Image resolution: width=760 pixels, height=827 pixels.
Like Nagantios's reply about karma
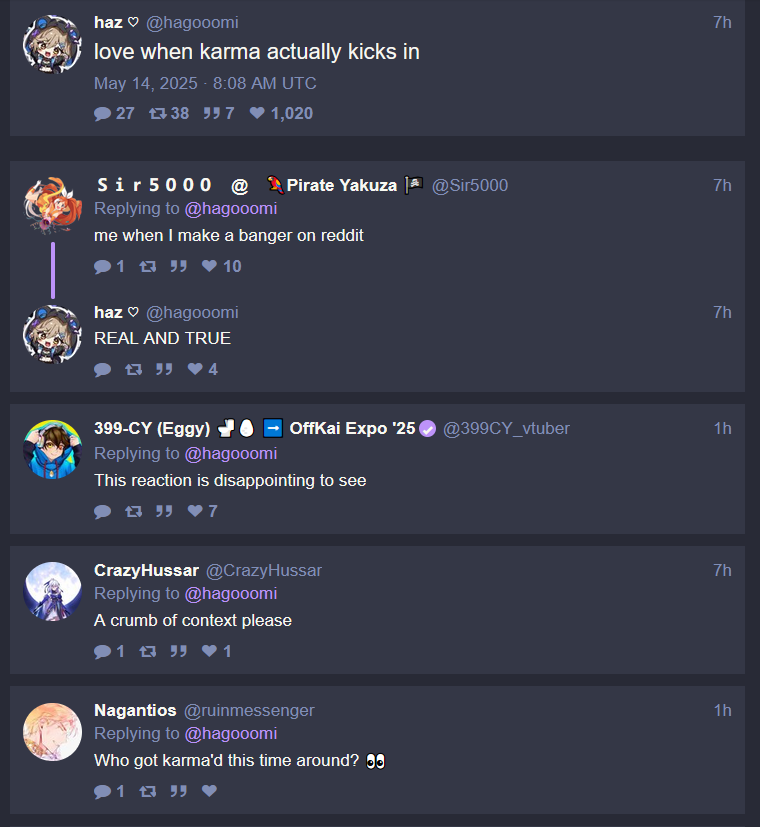point(209,791)
